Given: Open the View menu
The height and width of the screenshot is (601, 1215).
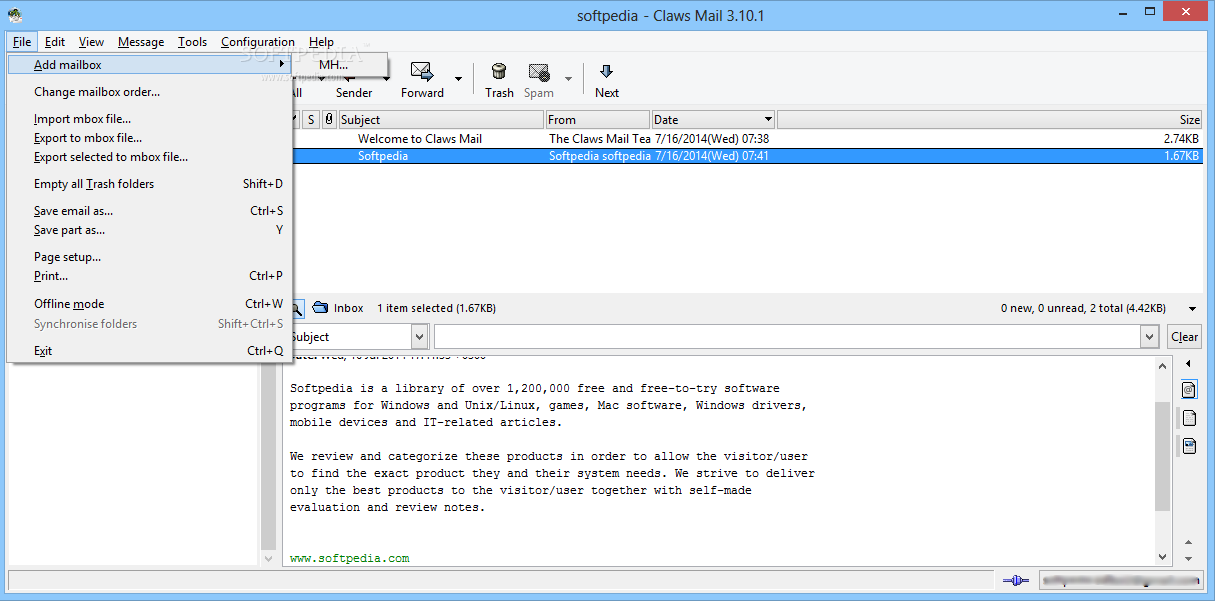Looking at the screenshot, I should click(x=91, y=42).
